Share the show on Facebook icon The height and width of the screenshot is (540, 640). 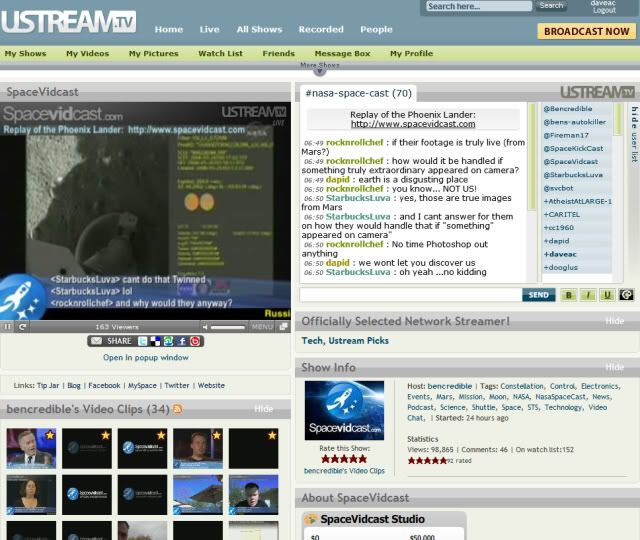[182, 341]
